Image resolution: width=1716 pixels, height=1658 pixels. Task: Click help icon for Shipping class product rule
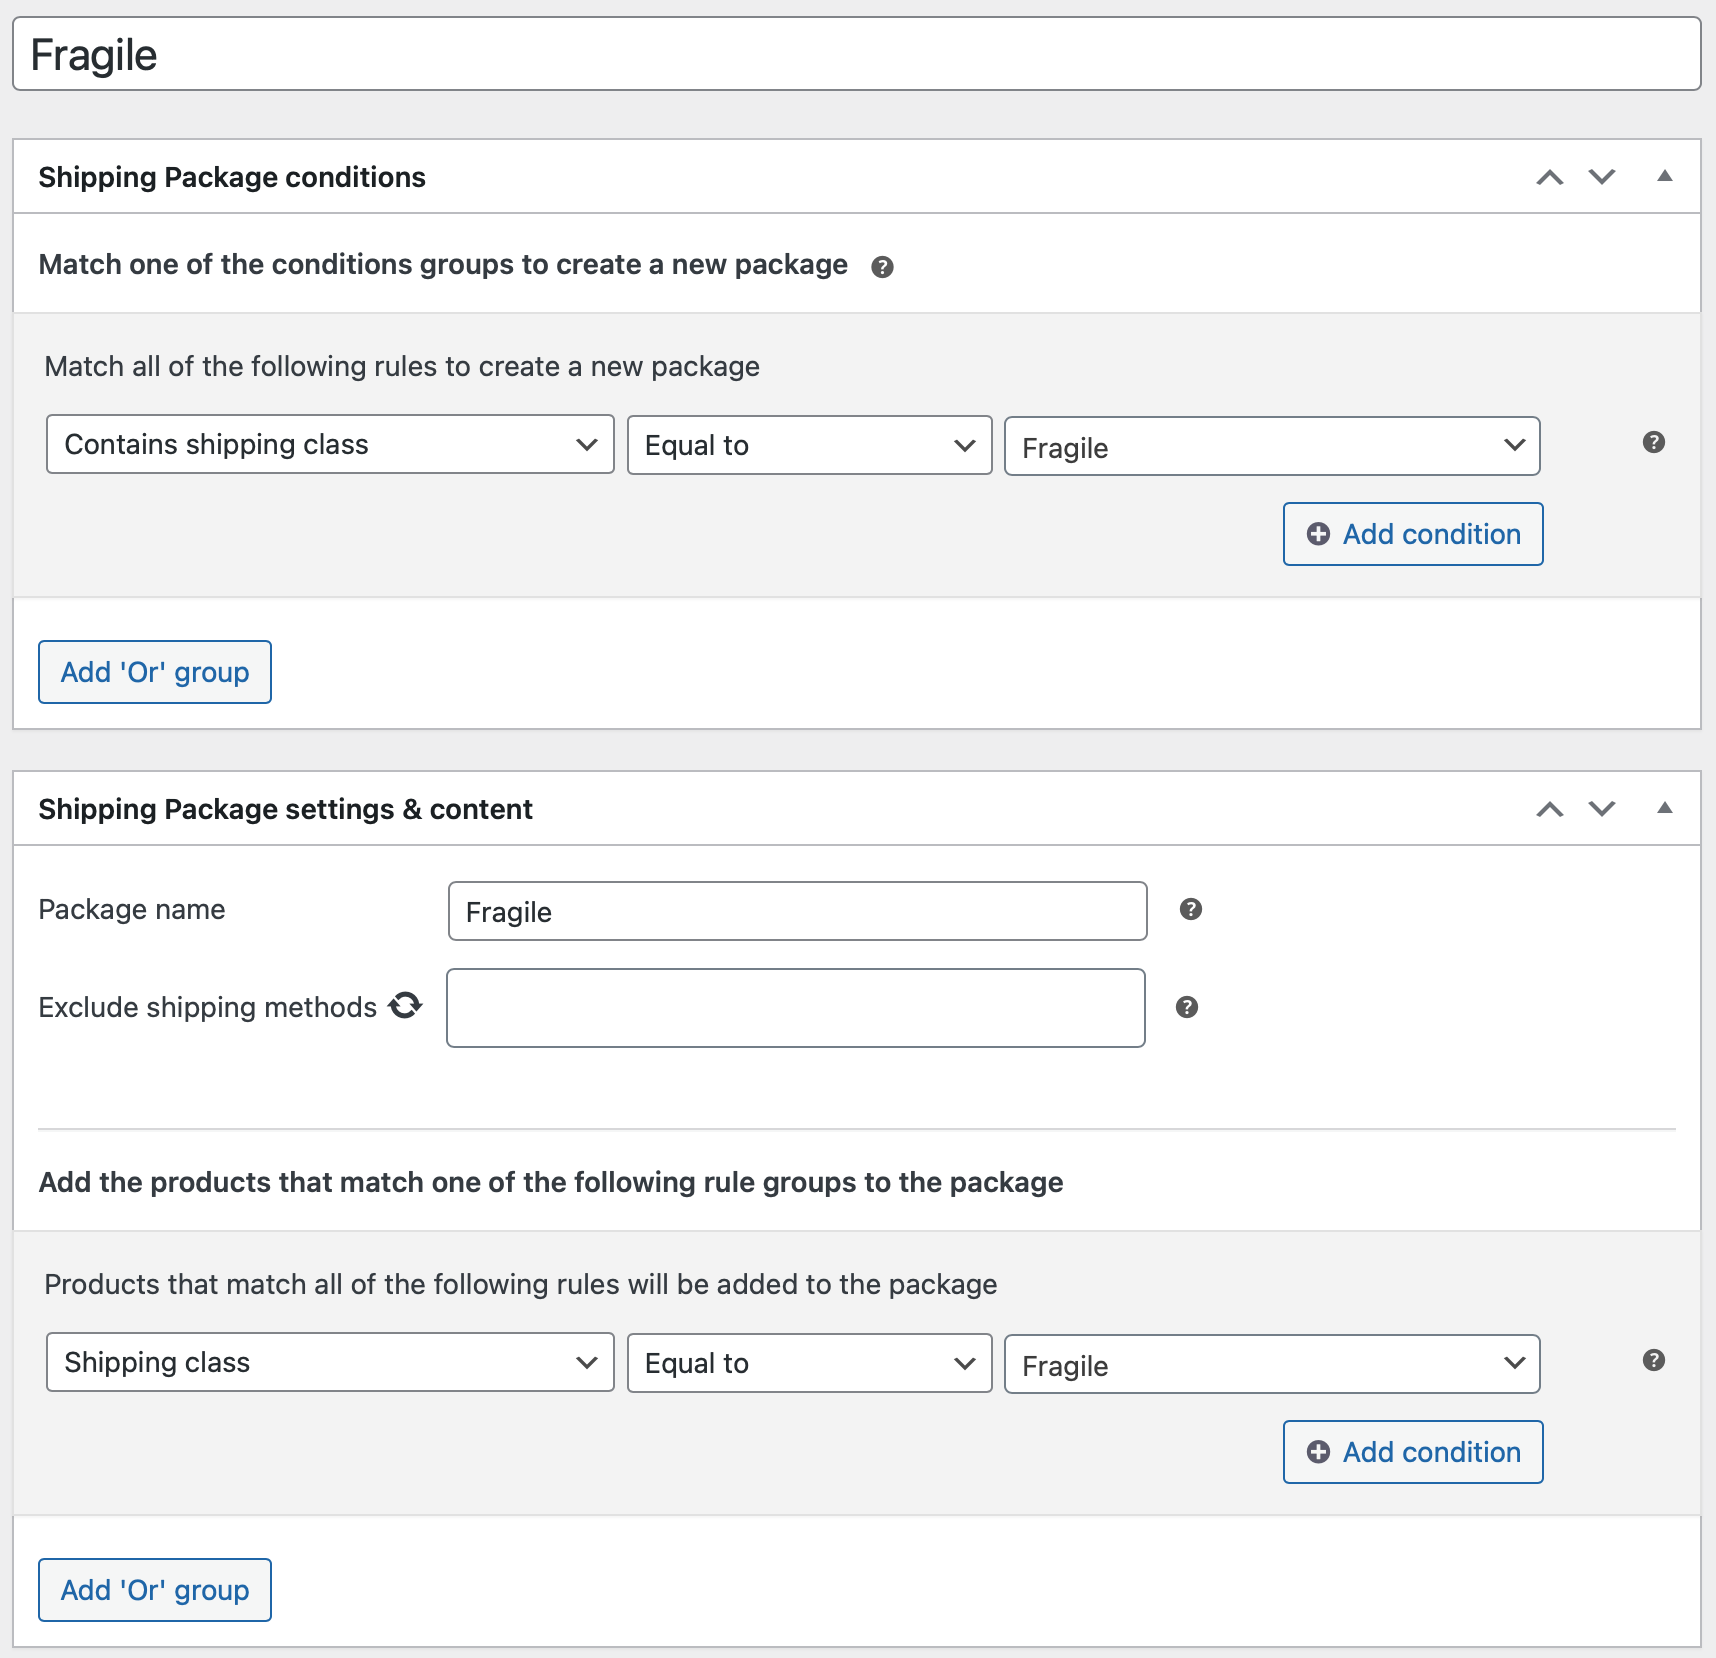(x=1654, y=1360)
